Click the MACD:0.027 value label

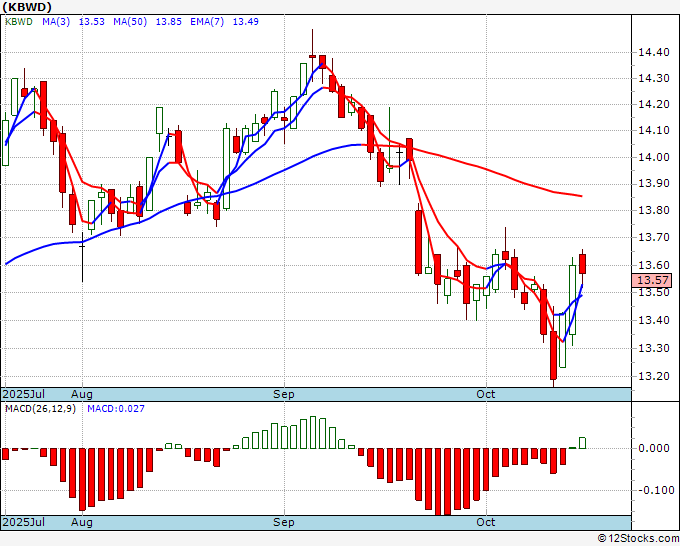[x=116, y=409]
